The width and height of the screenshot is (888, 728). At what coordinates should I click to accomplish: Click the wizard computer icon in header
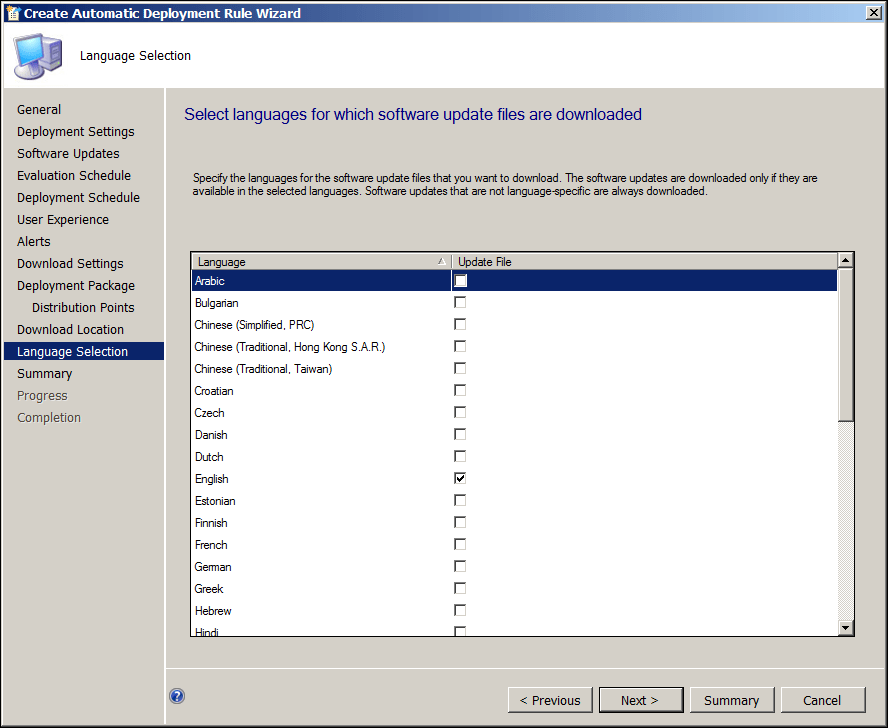[38, 56]
